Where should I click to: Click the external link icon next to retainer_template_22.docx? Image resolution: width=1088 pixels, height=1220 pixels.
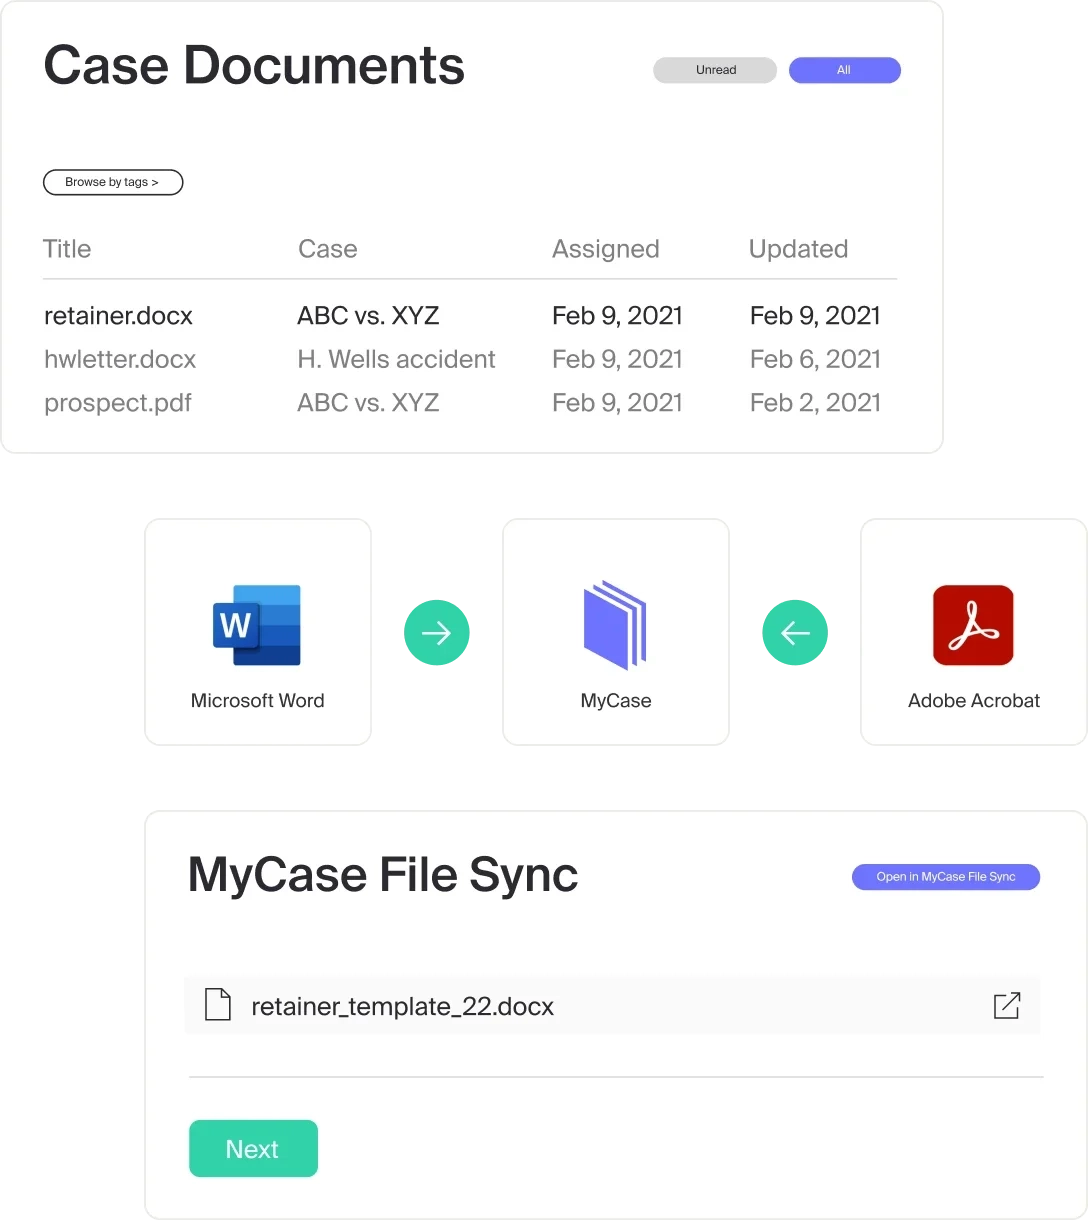coord(1007,1005)
